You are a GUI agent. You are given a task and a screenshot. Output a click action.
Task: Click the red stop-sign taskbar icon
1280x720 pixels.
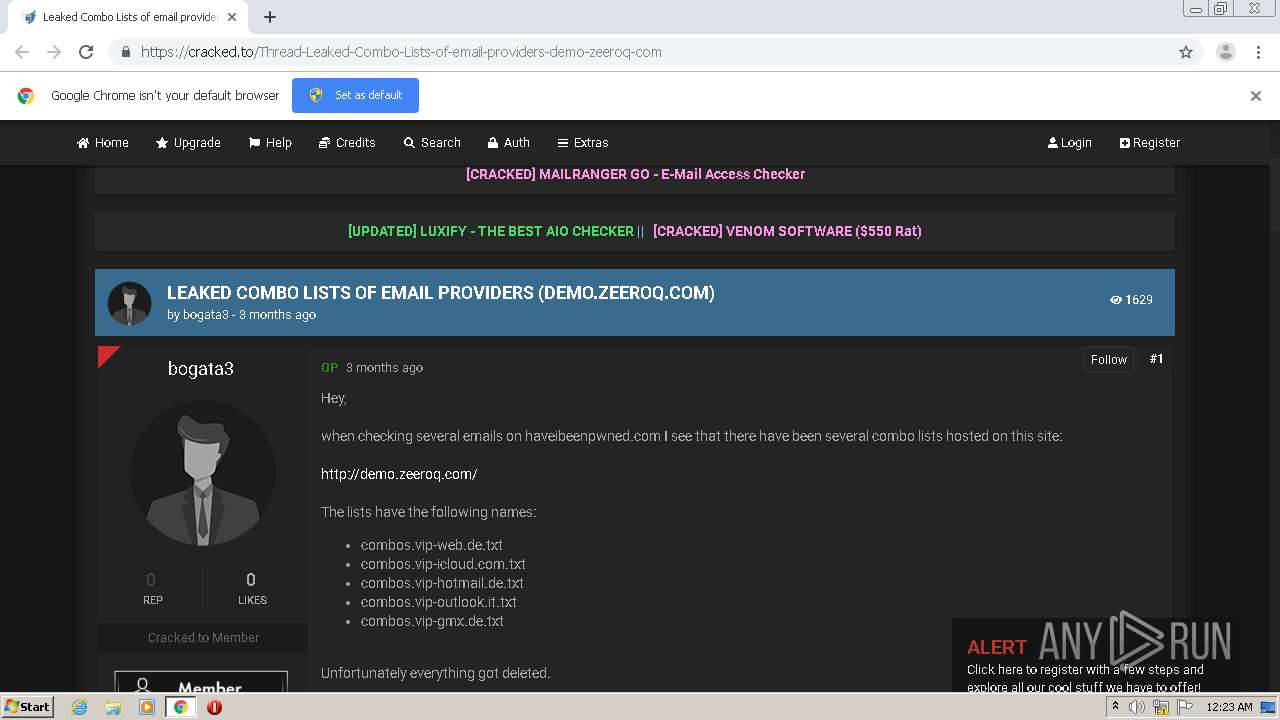point(214,707)
